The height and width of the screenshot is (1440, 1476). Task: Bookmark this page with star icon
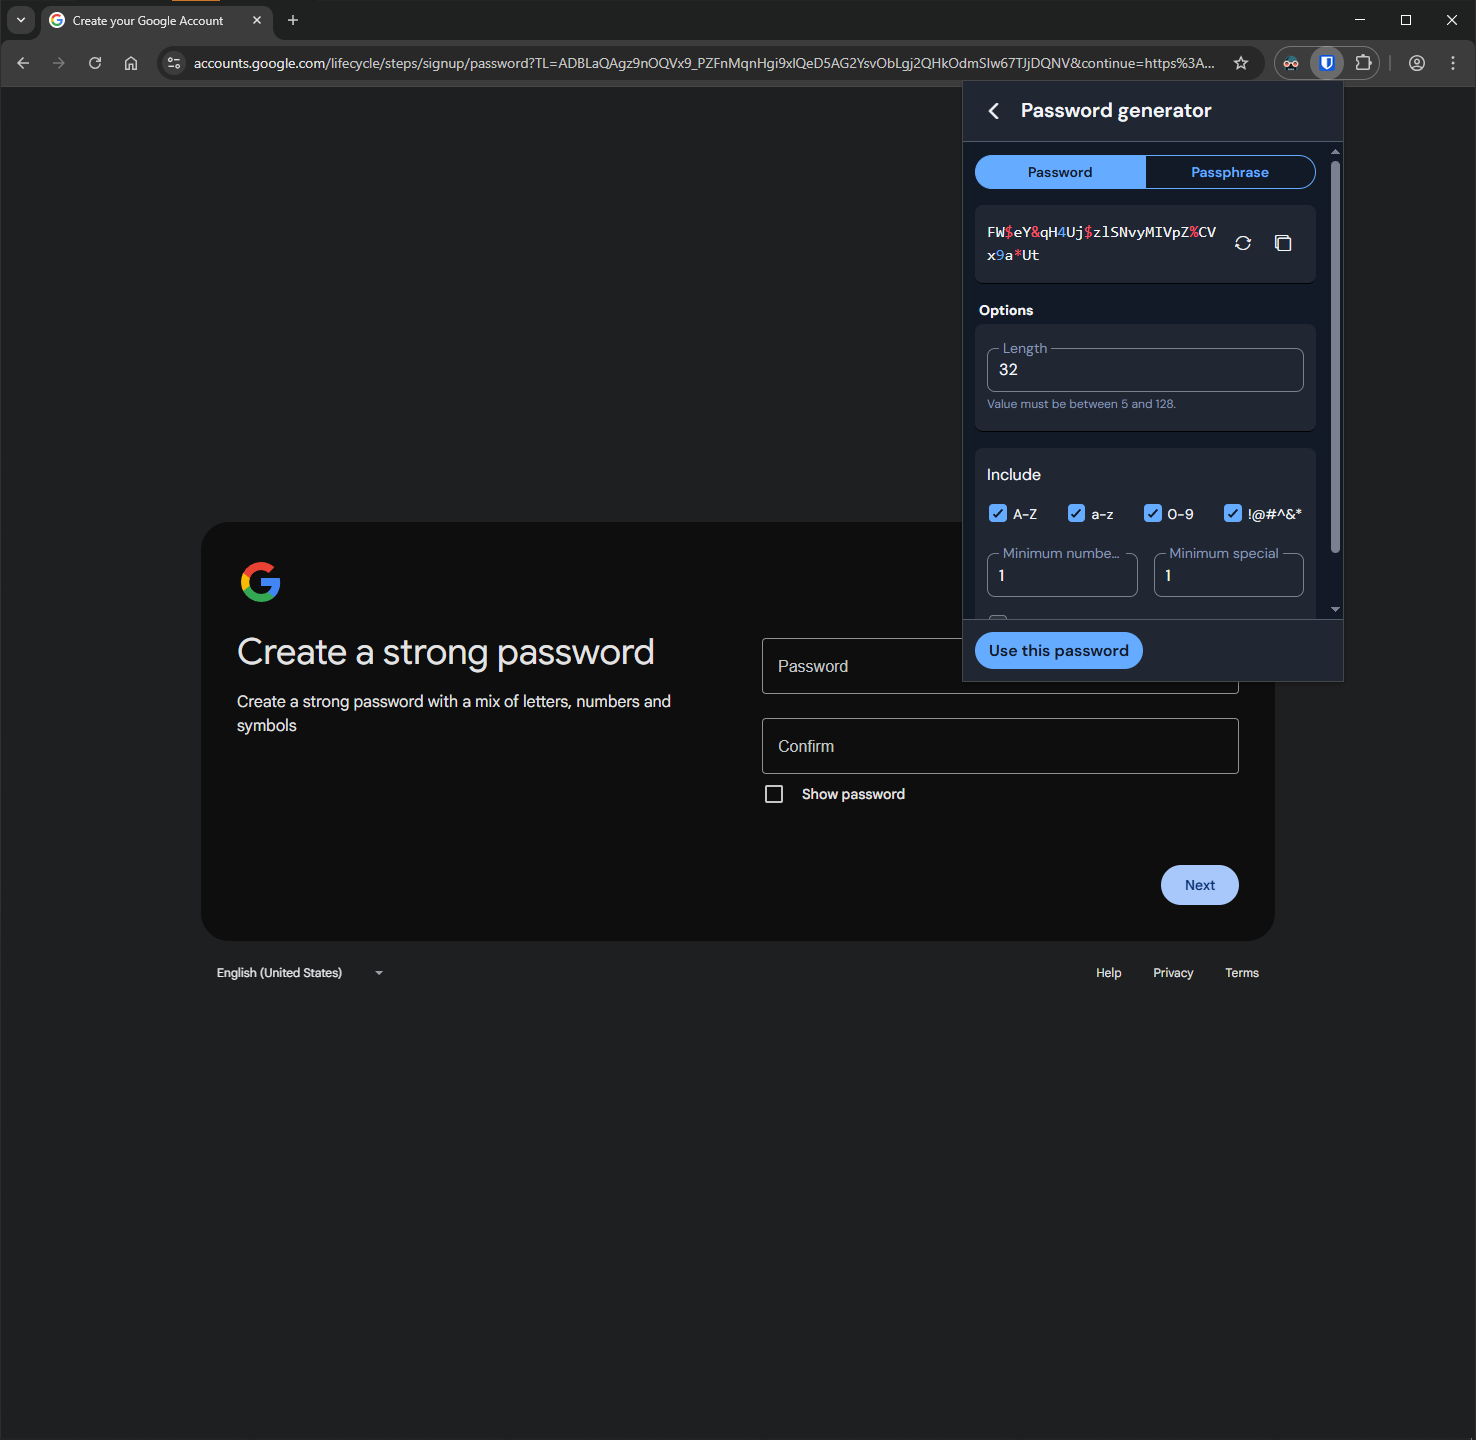click(1241, 63)
